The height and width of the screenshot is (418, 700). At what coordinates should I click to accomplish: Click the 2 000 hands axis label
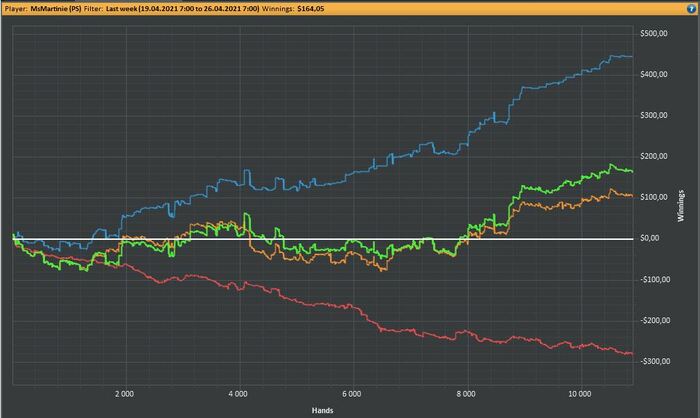point(124,394)
